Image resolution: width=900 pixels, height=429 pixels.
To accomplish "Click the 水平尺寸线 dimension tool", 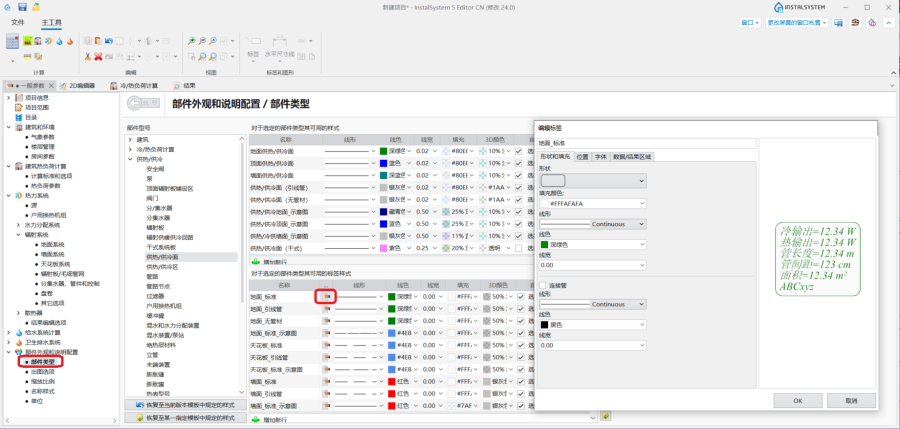I will coord(280,47).
